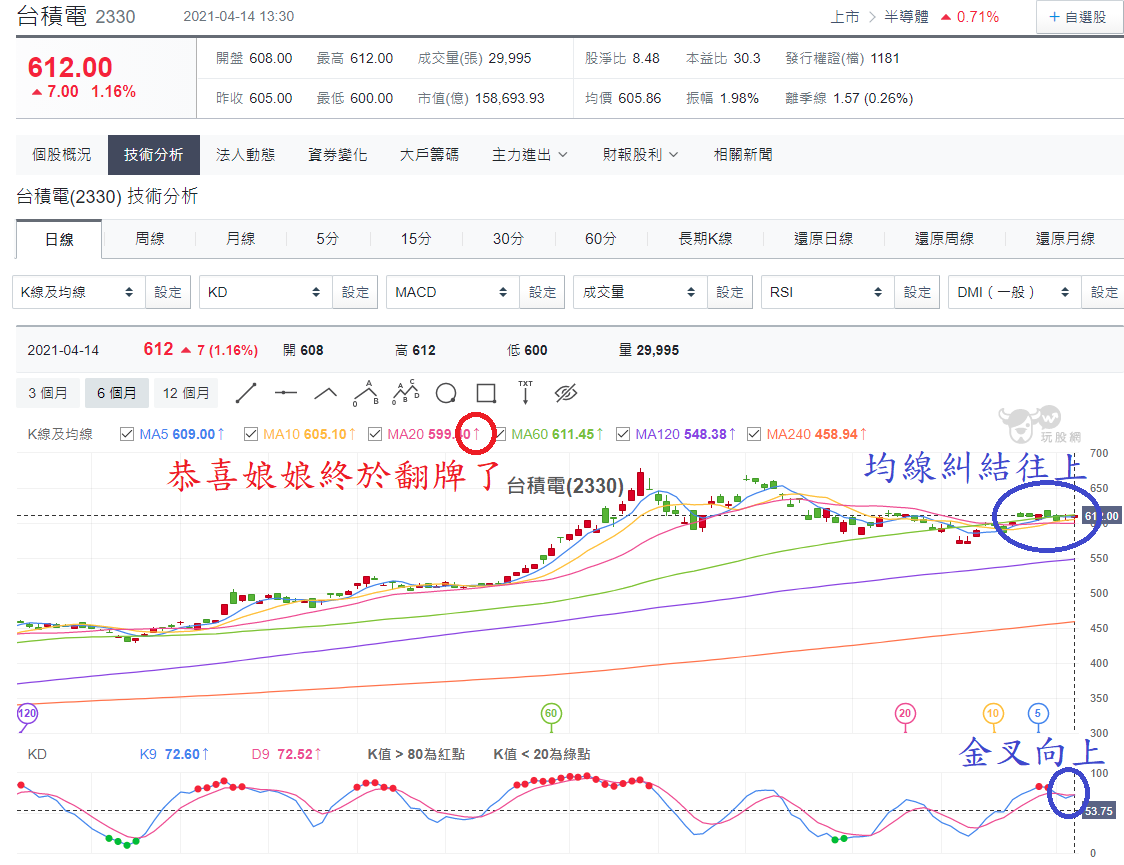Open the 半導體 category link

906,17
